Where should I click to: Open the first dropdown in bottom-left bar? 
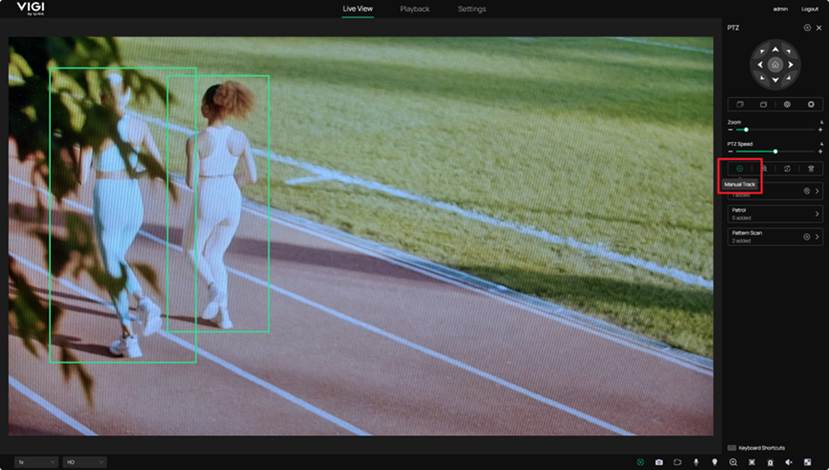tap(36, 462)
